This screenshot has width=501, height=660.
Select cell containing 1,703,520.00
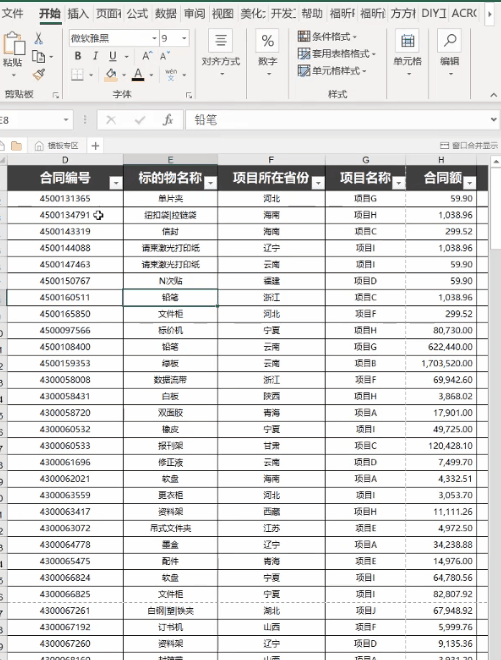coord(441,363)
